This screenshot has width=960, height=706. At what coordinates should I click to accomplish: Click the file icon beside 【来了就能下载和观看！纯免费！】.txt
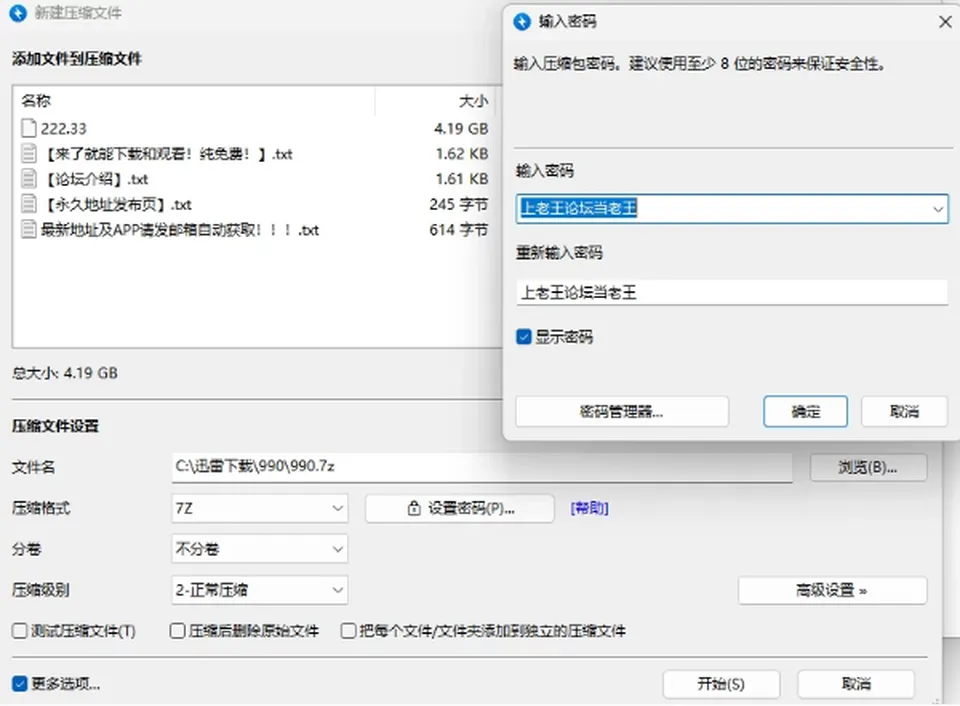click(29, 153)
